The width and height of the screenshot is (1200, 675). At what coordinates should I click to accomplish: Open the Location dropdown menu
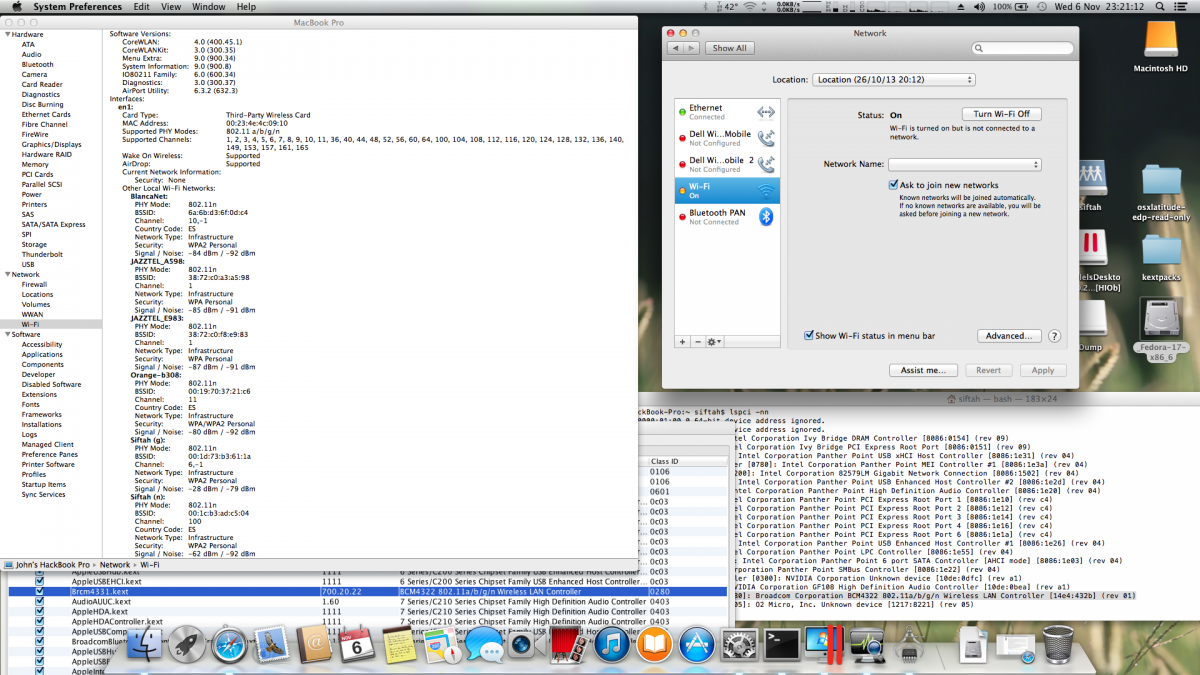(893, 80)
